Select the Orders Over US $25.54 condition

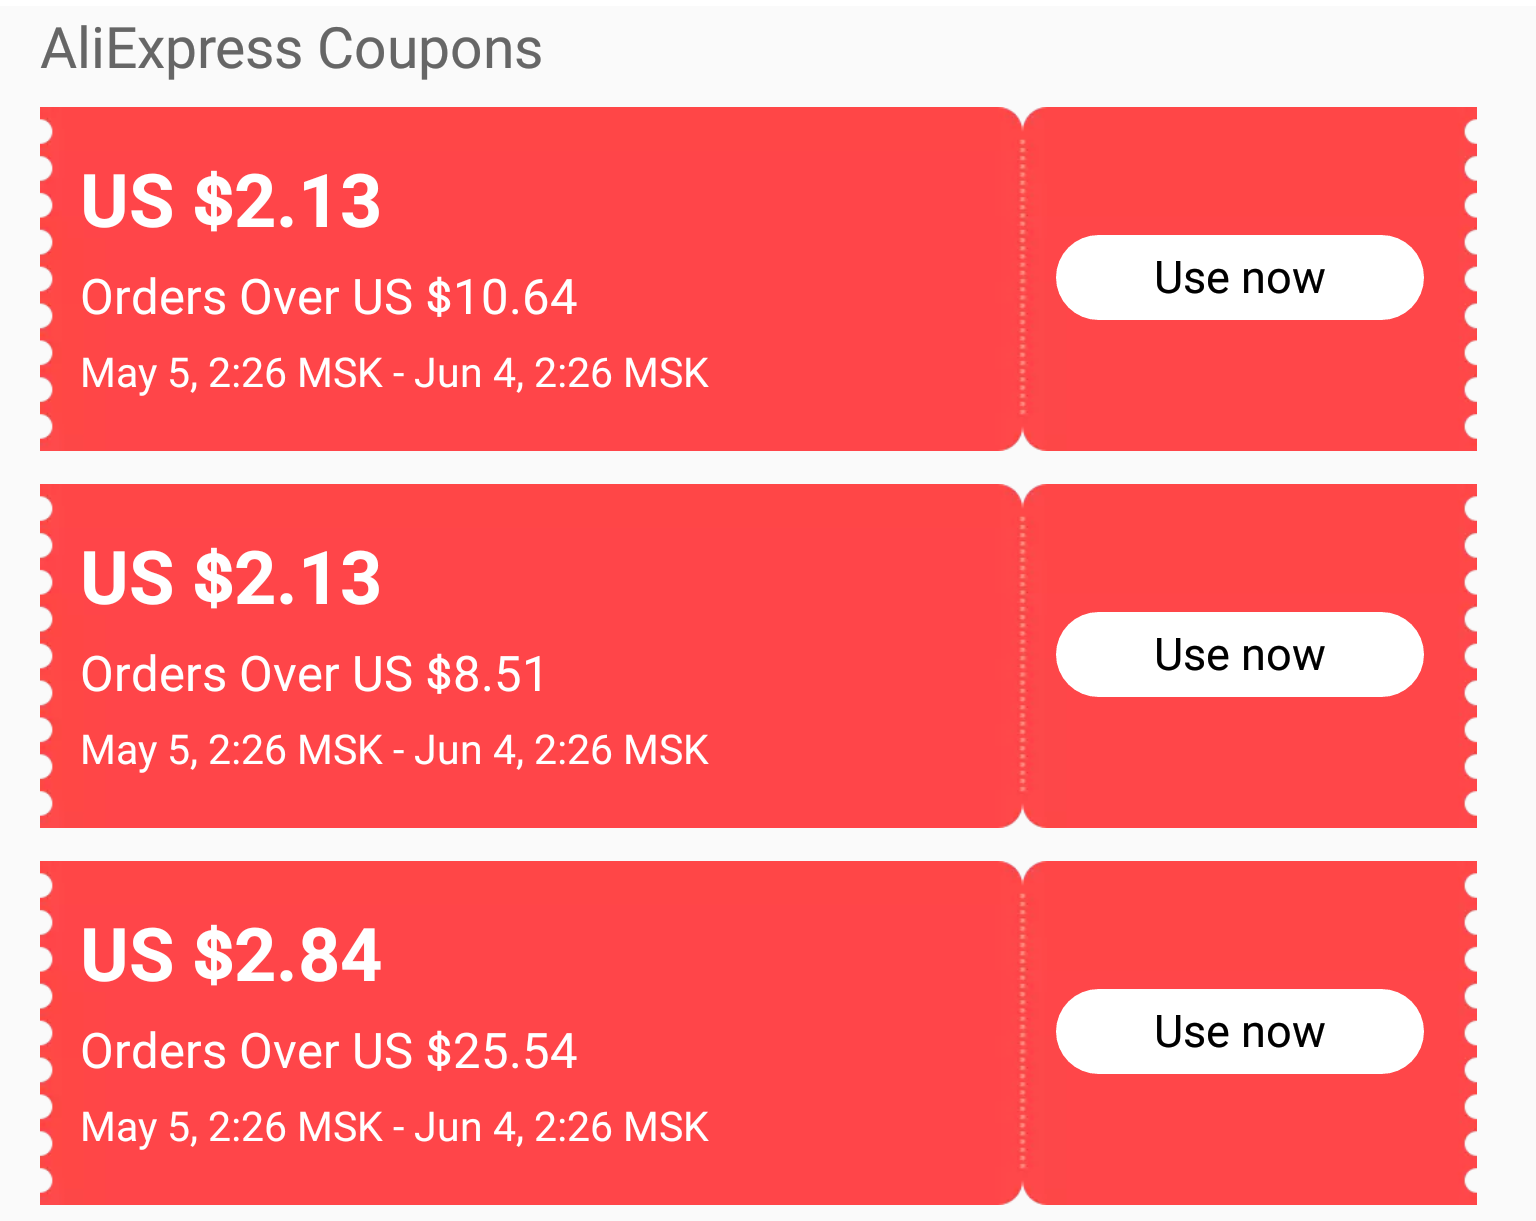[x=329, y=1052]
